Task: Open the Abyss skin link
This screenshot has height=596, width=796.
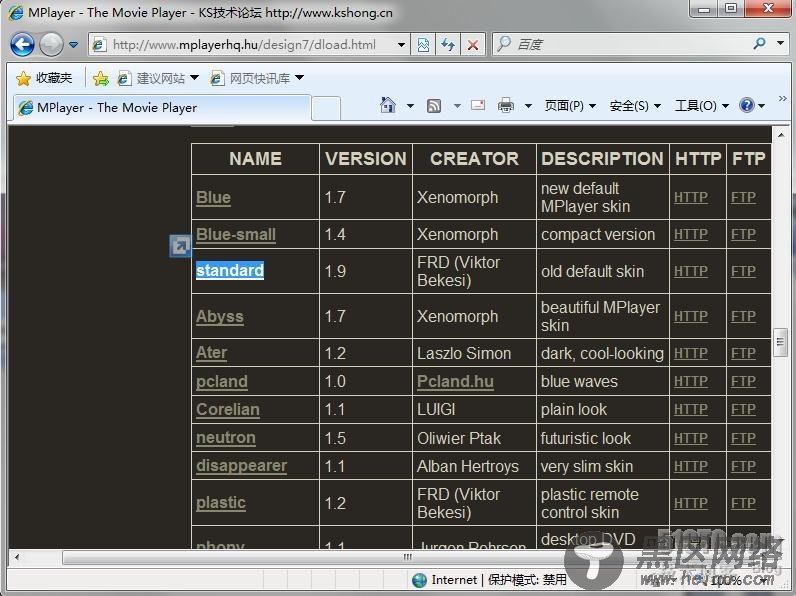Action: coord(220,316)
